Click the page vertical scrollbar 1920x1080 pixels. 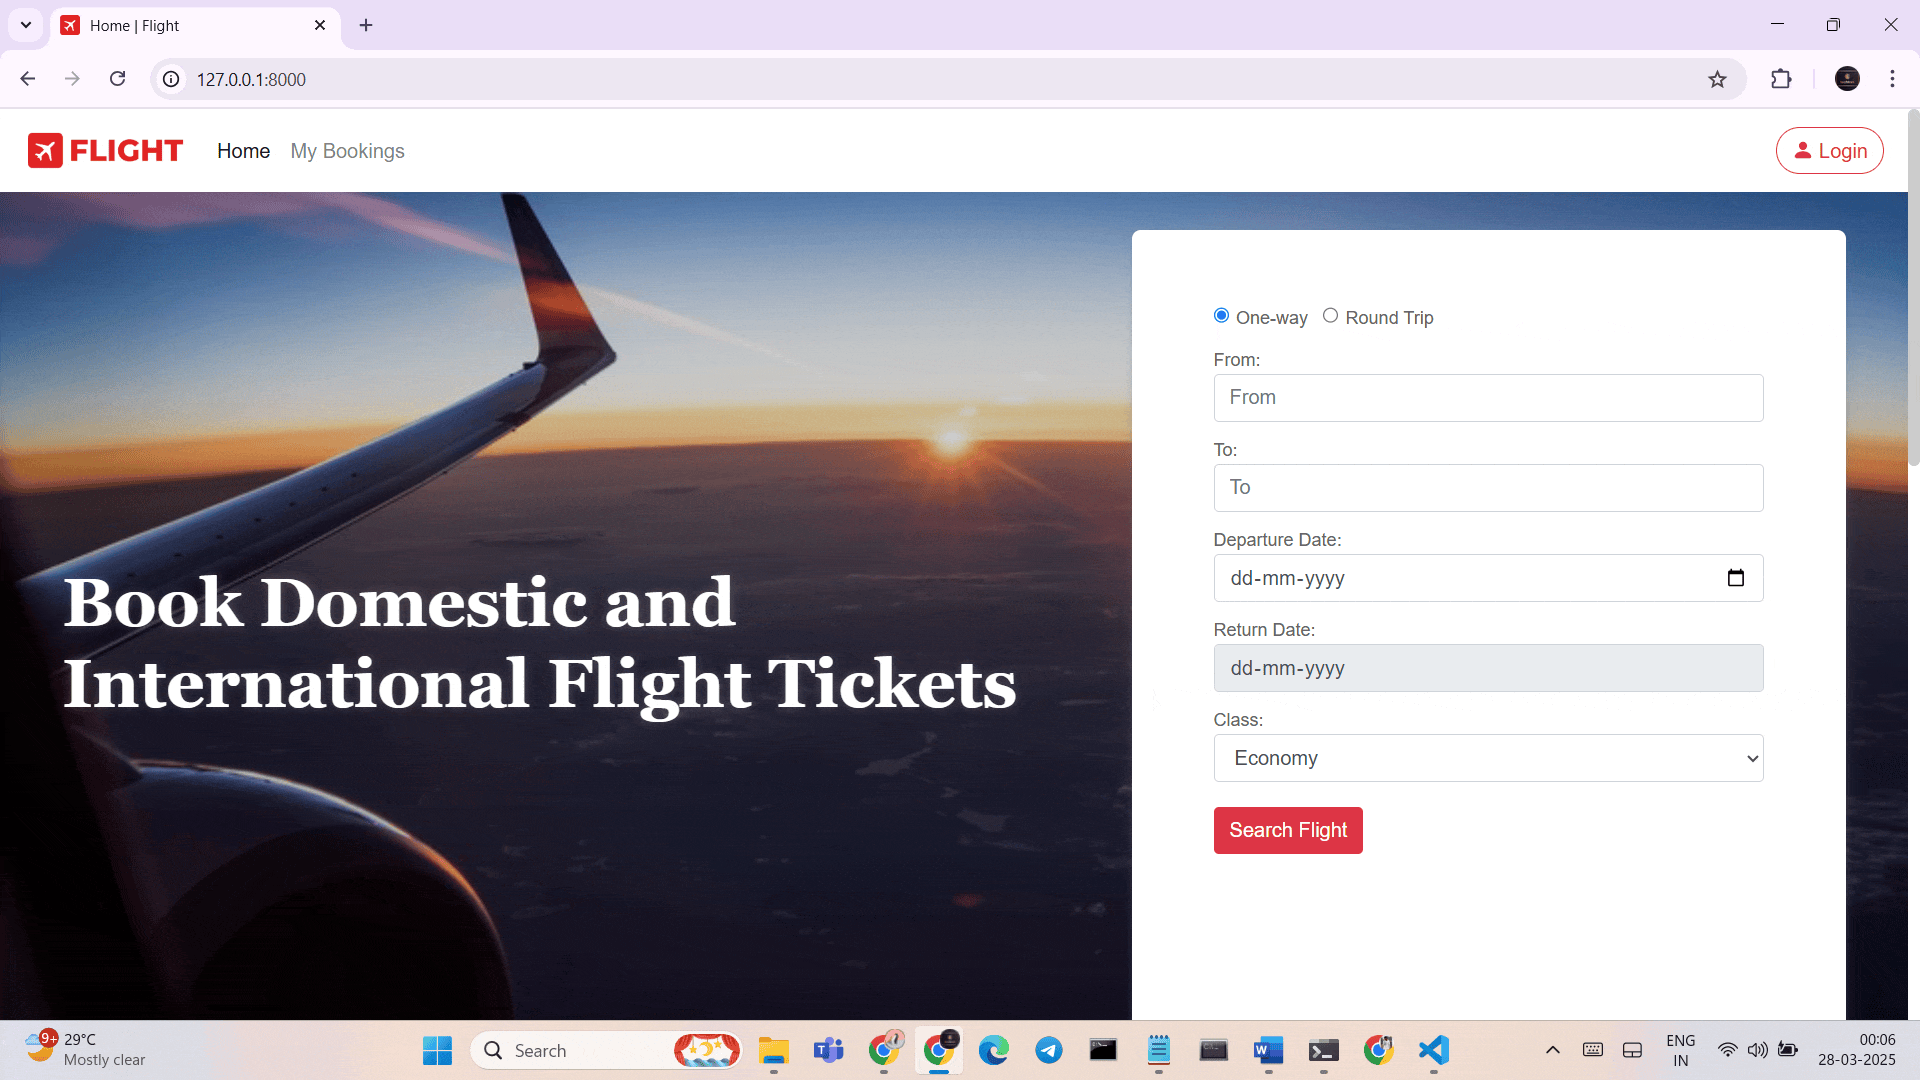coord(1913,290)
